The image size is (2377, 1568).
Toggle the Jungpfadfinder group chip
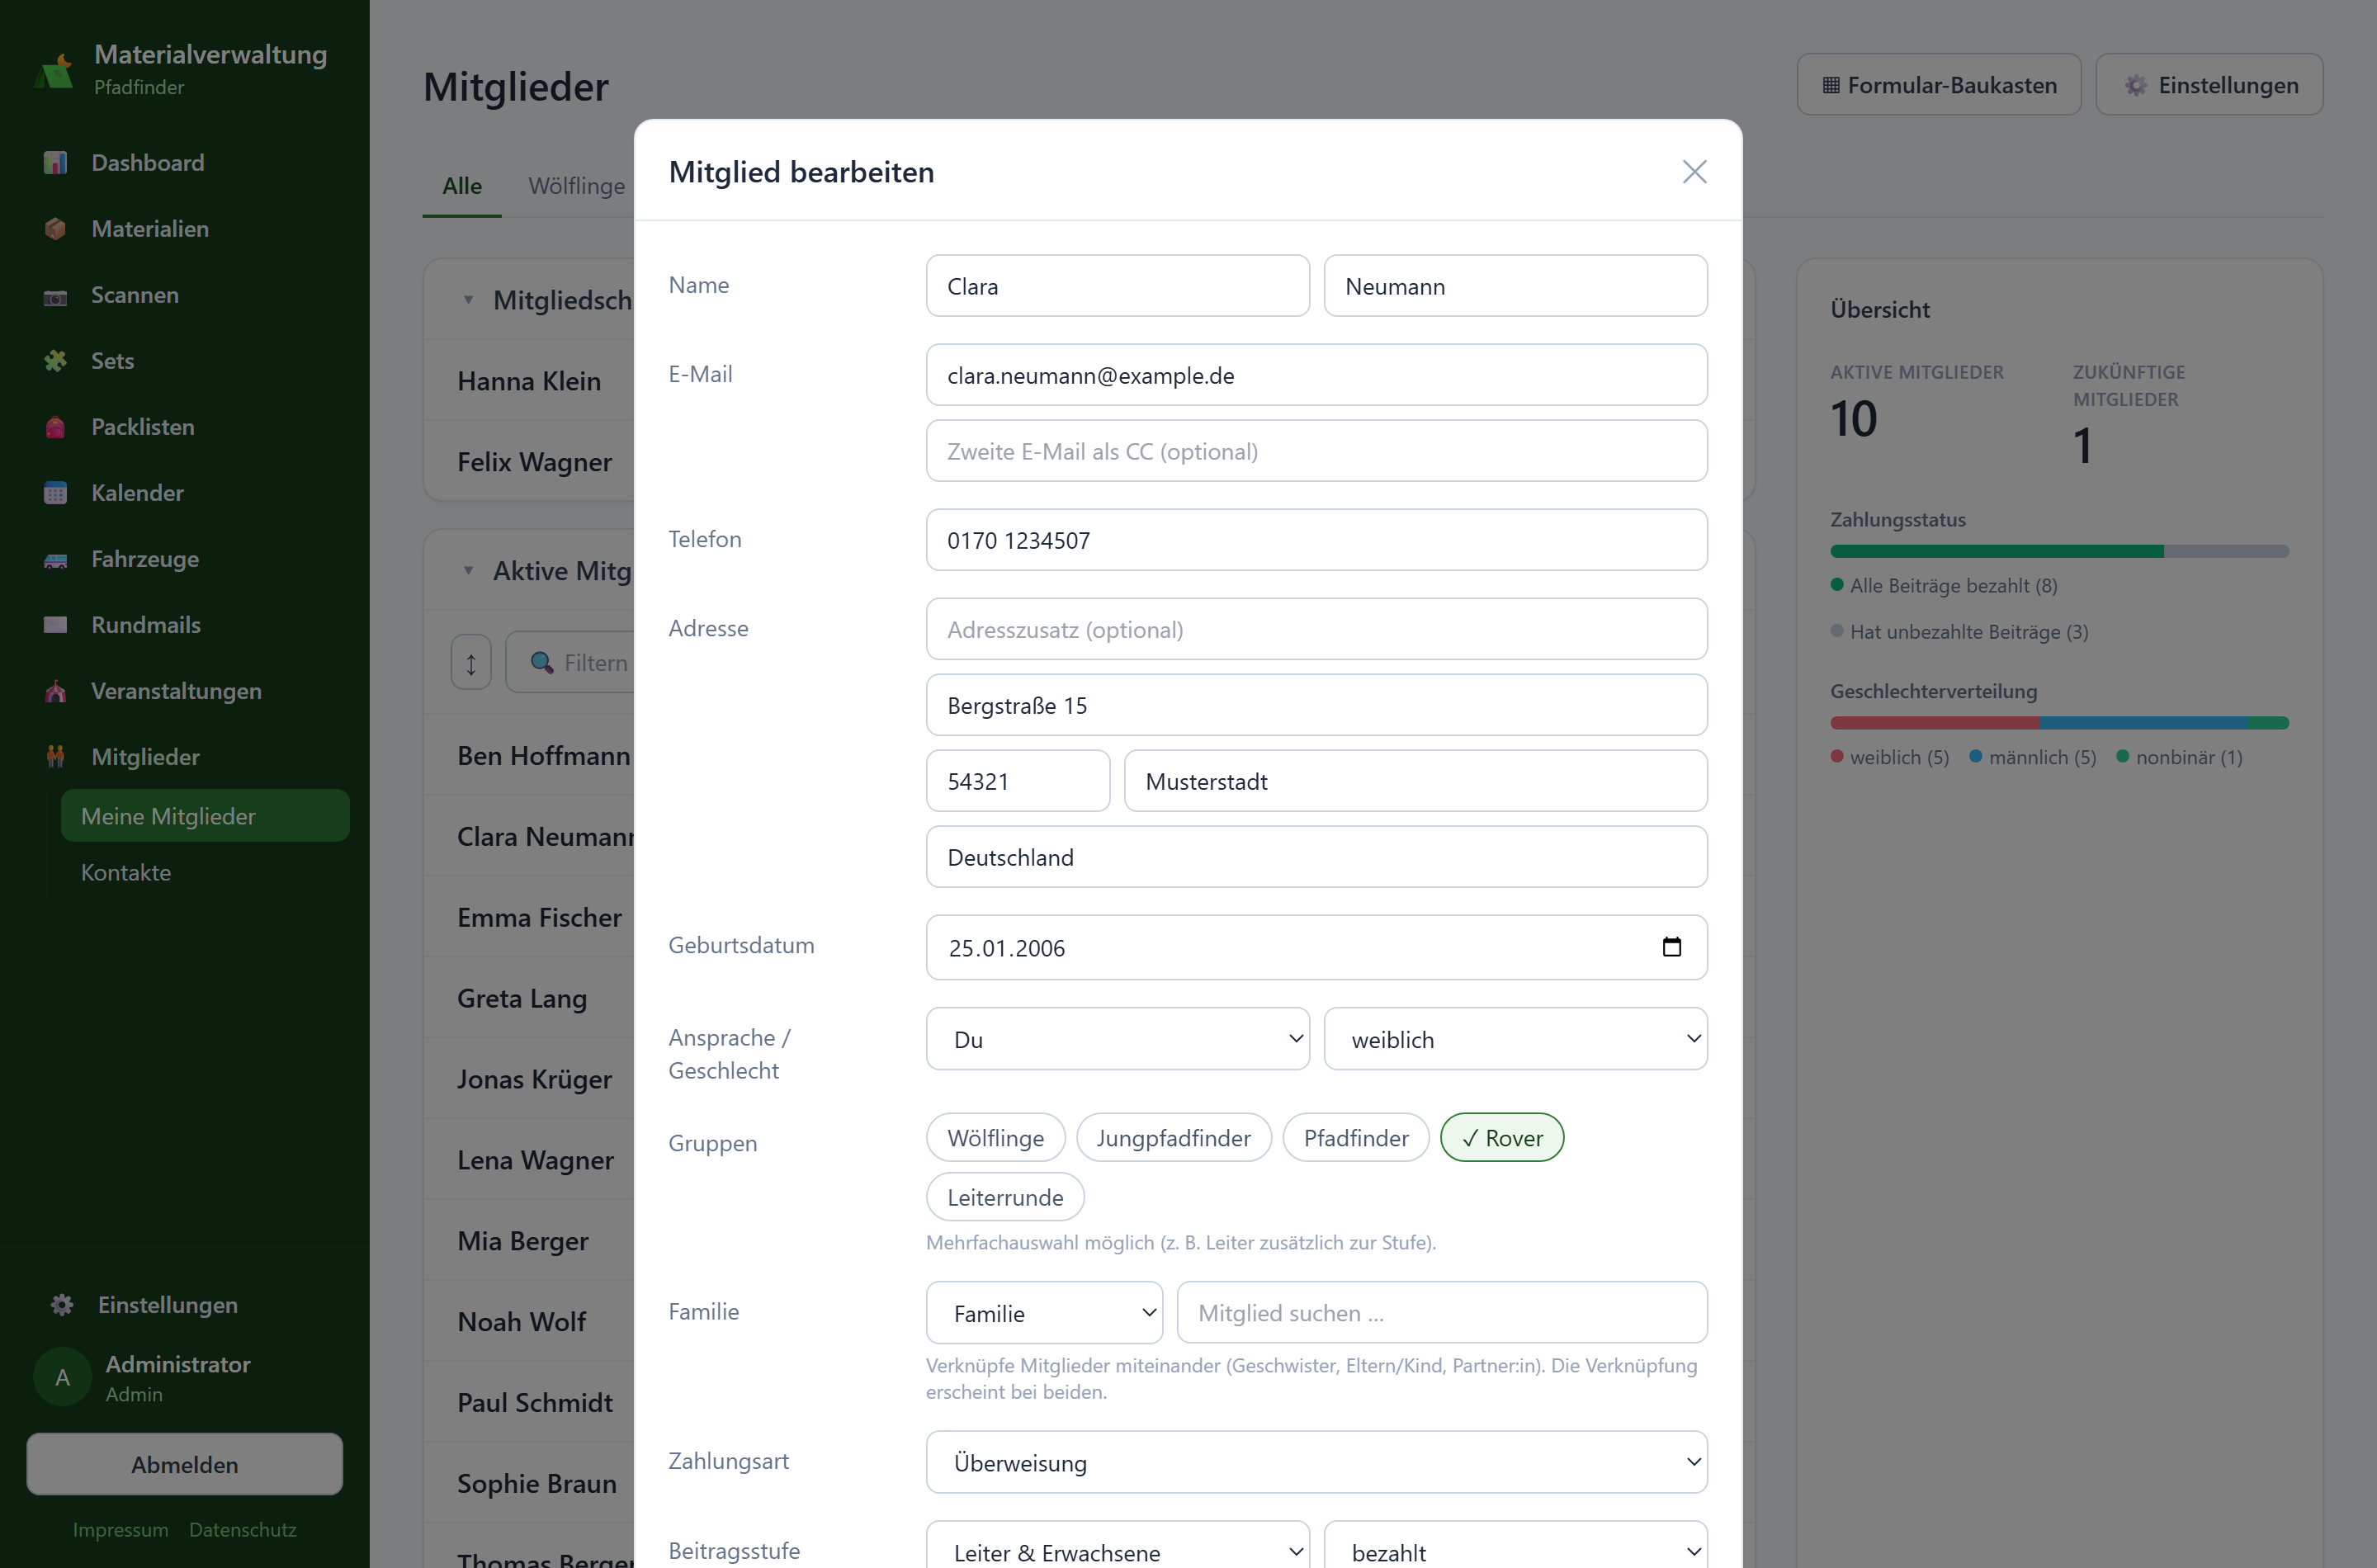[x=1173, y=1138]
